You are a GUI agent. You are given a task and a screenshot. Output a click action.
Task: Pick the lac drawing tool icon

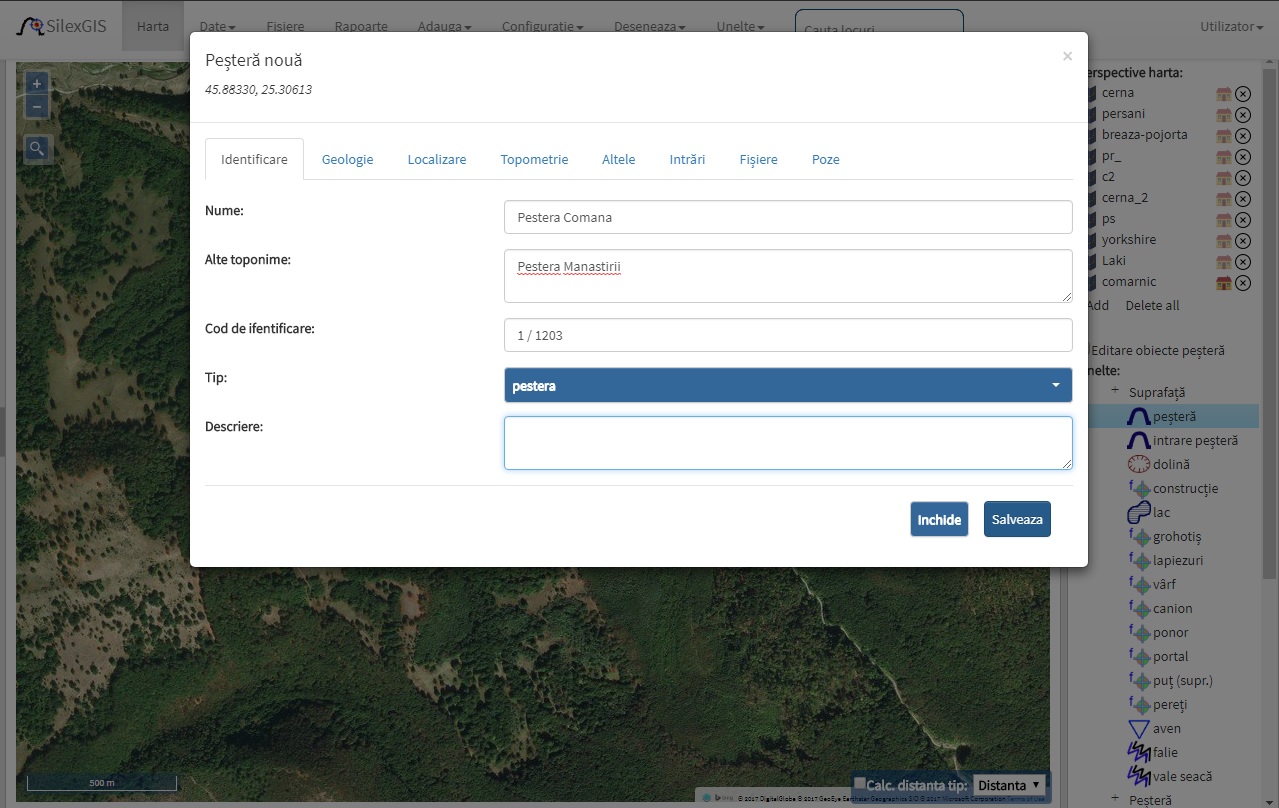(x=1138, y=512)
